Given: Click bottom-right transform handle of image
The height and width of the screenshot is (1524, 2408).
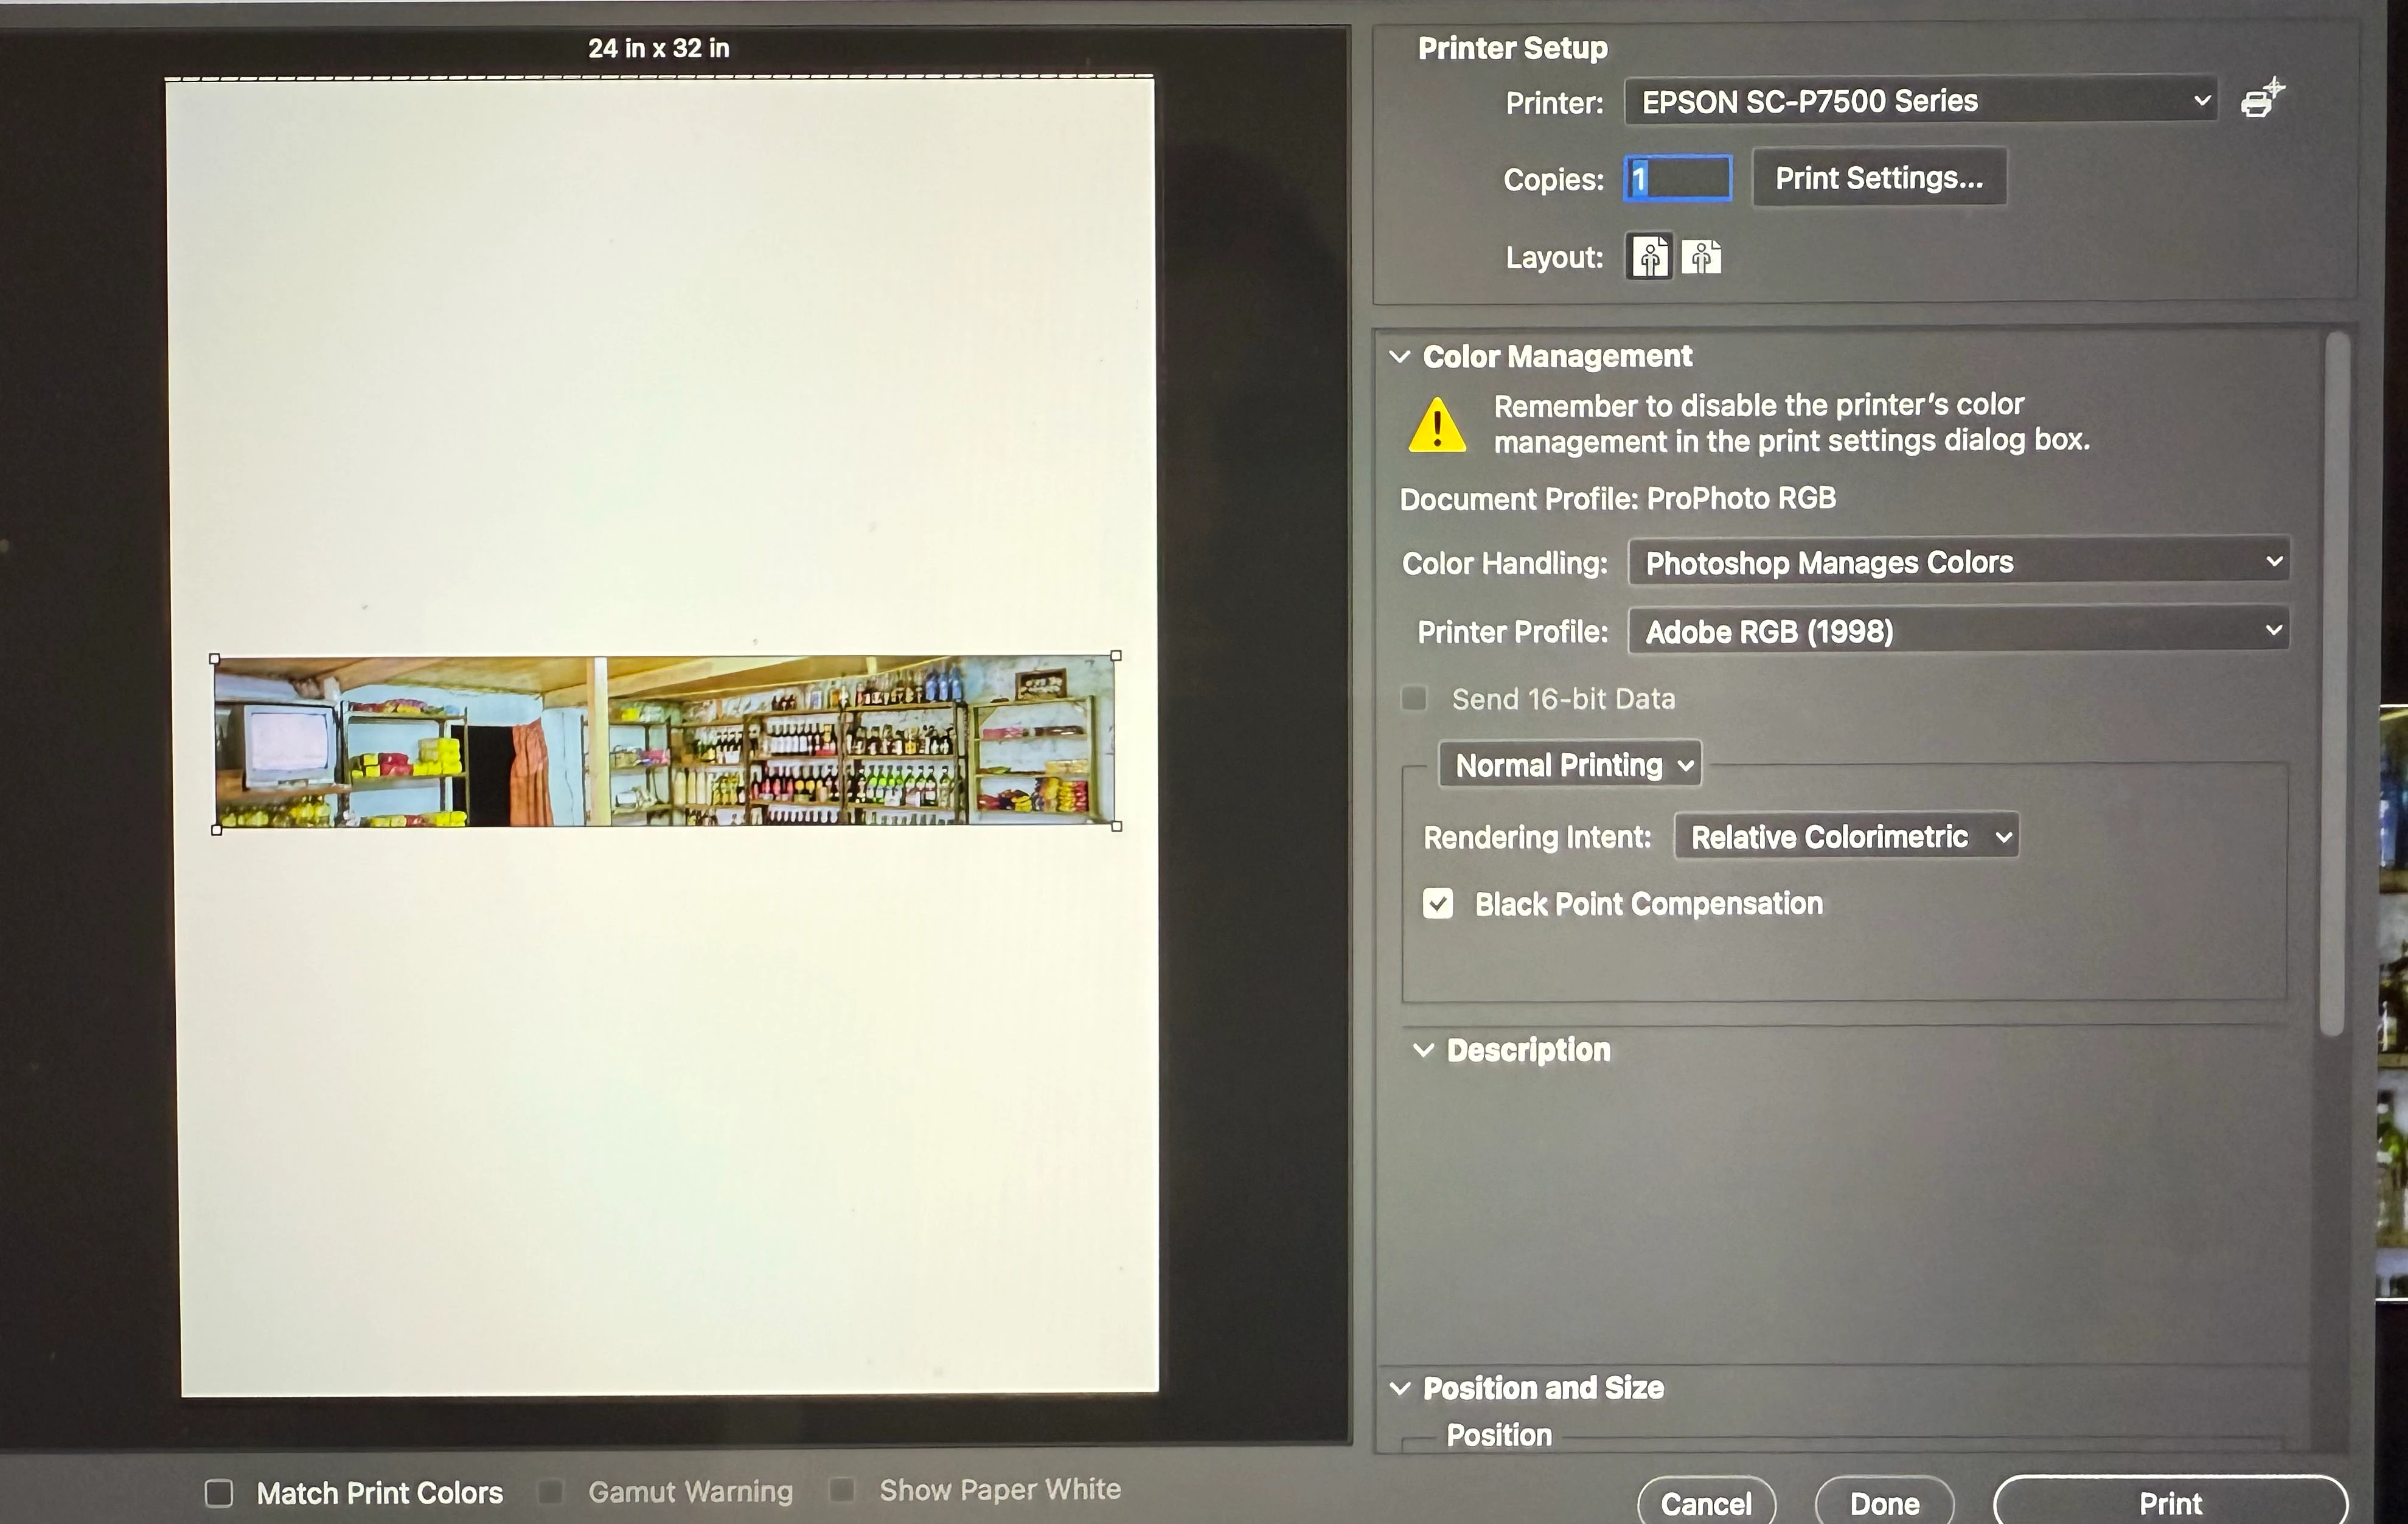Looking at the screenshot, I should pyautogui.click(x=1117, y=826).
